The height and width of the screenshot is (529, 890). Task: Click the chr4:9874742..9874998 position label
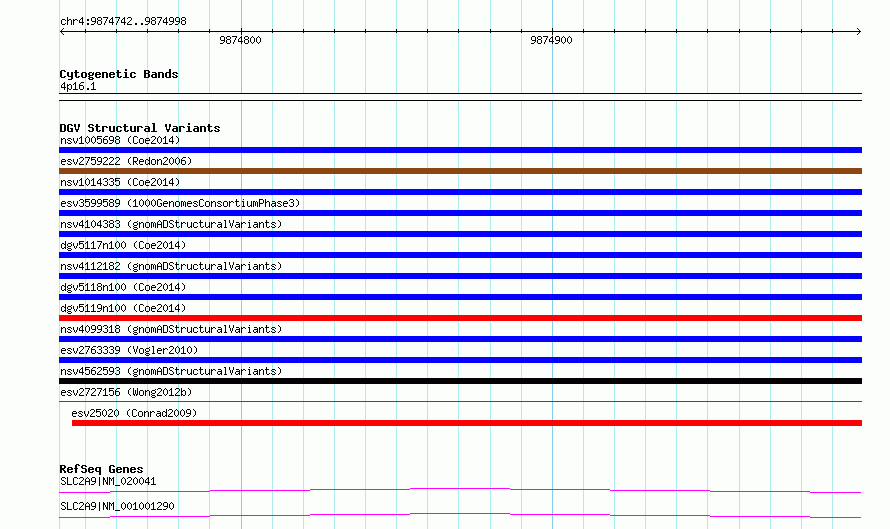point(123,21)
